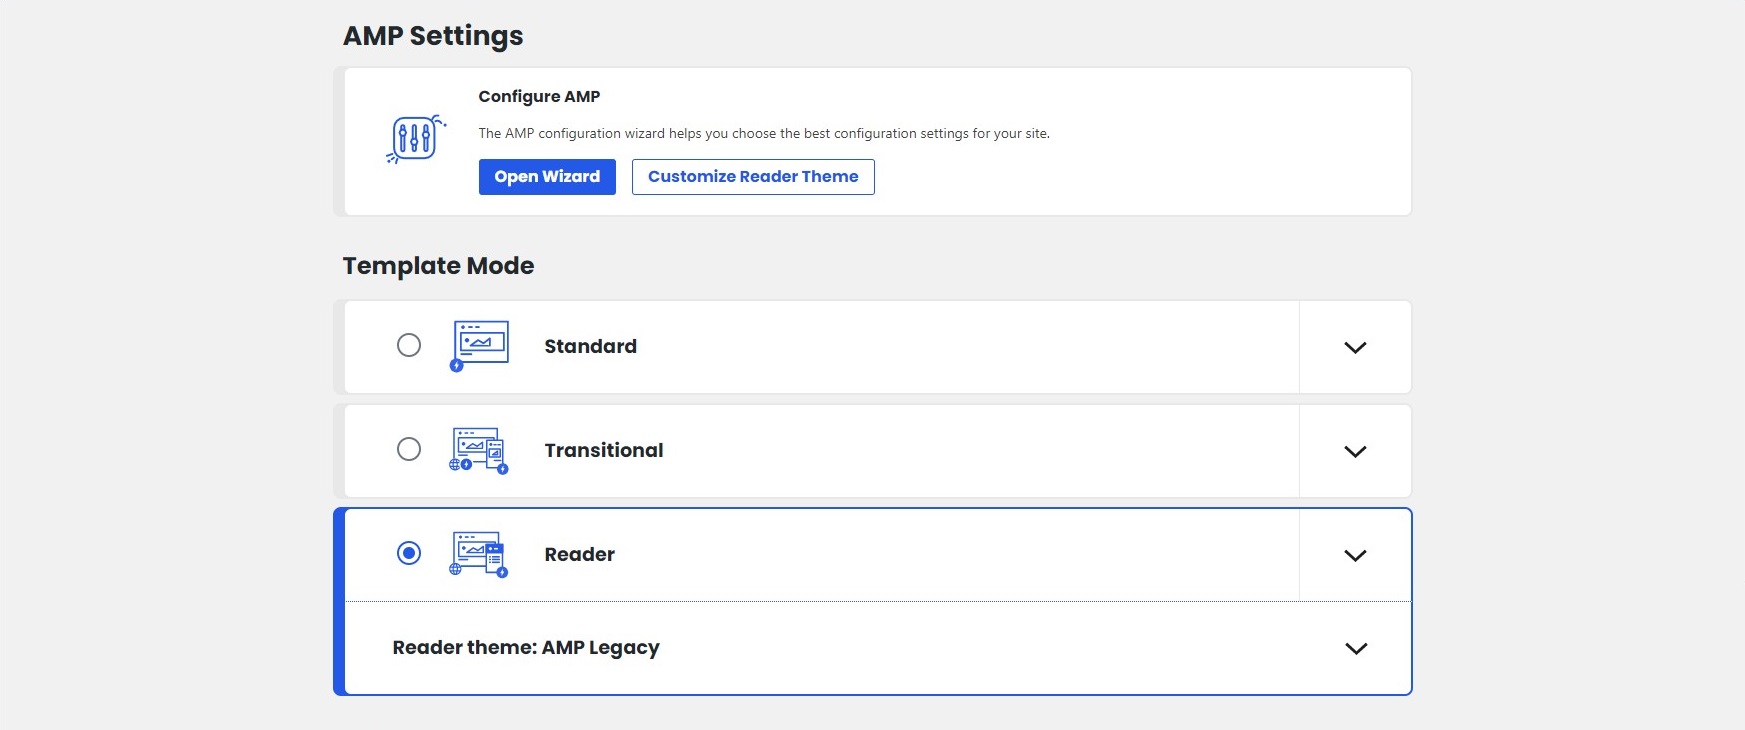Click the AMP configuration wizard description text
Screen dimensions: 1745x730
(x=764, y=134)
